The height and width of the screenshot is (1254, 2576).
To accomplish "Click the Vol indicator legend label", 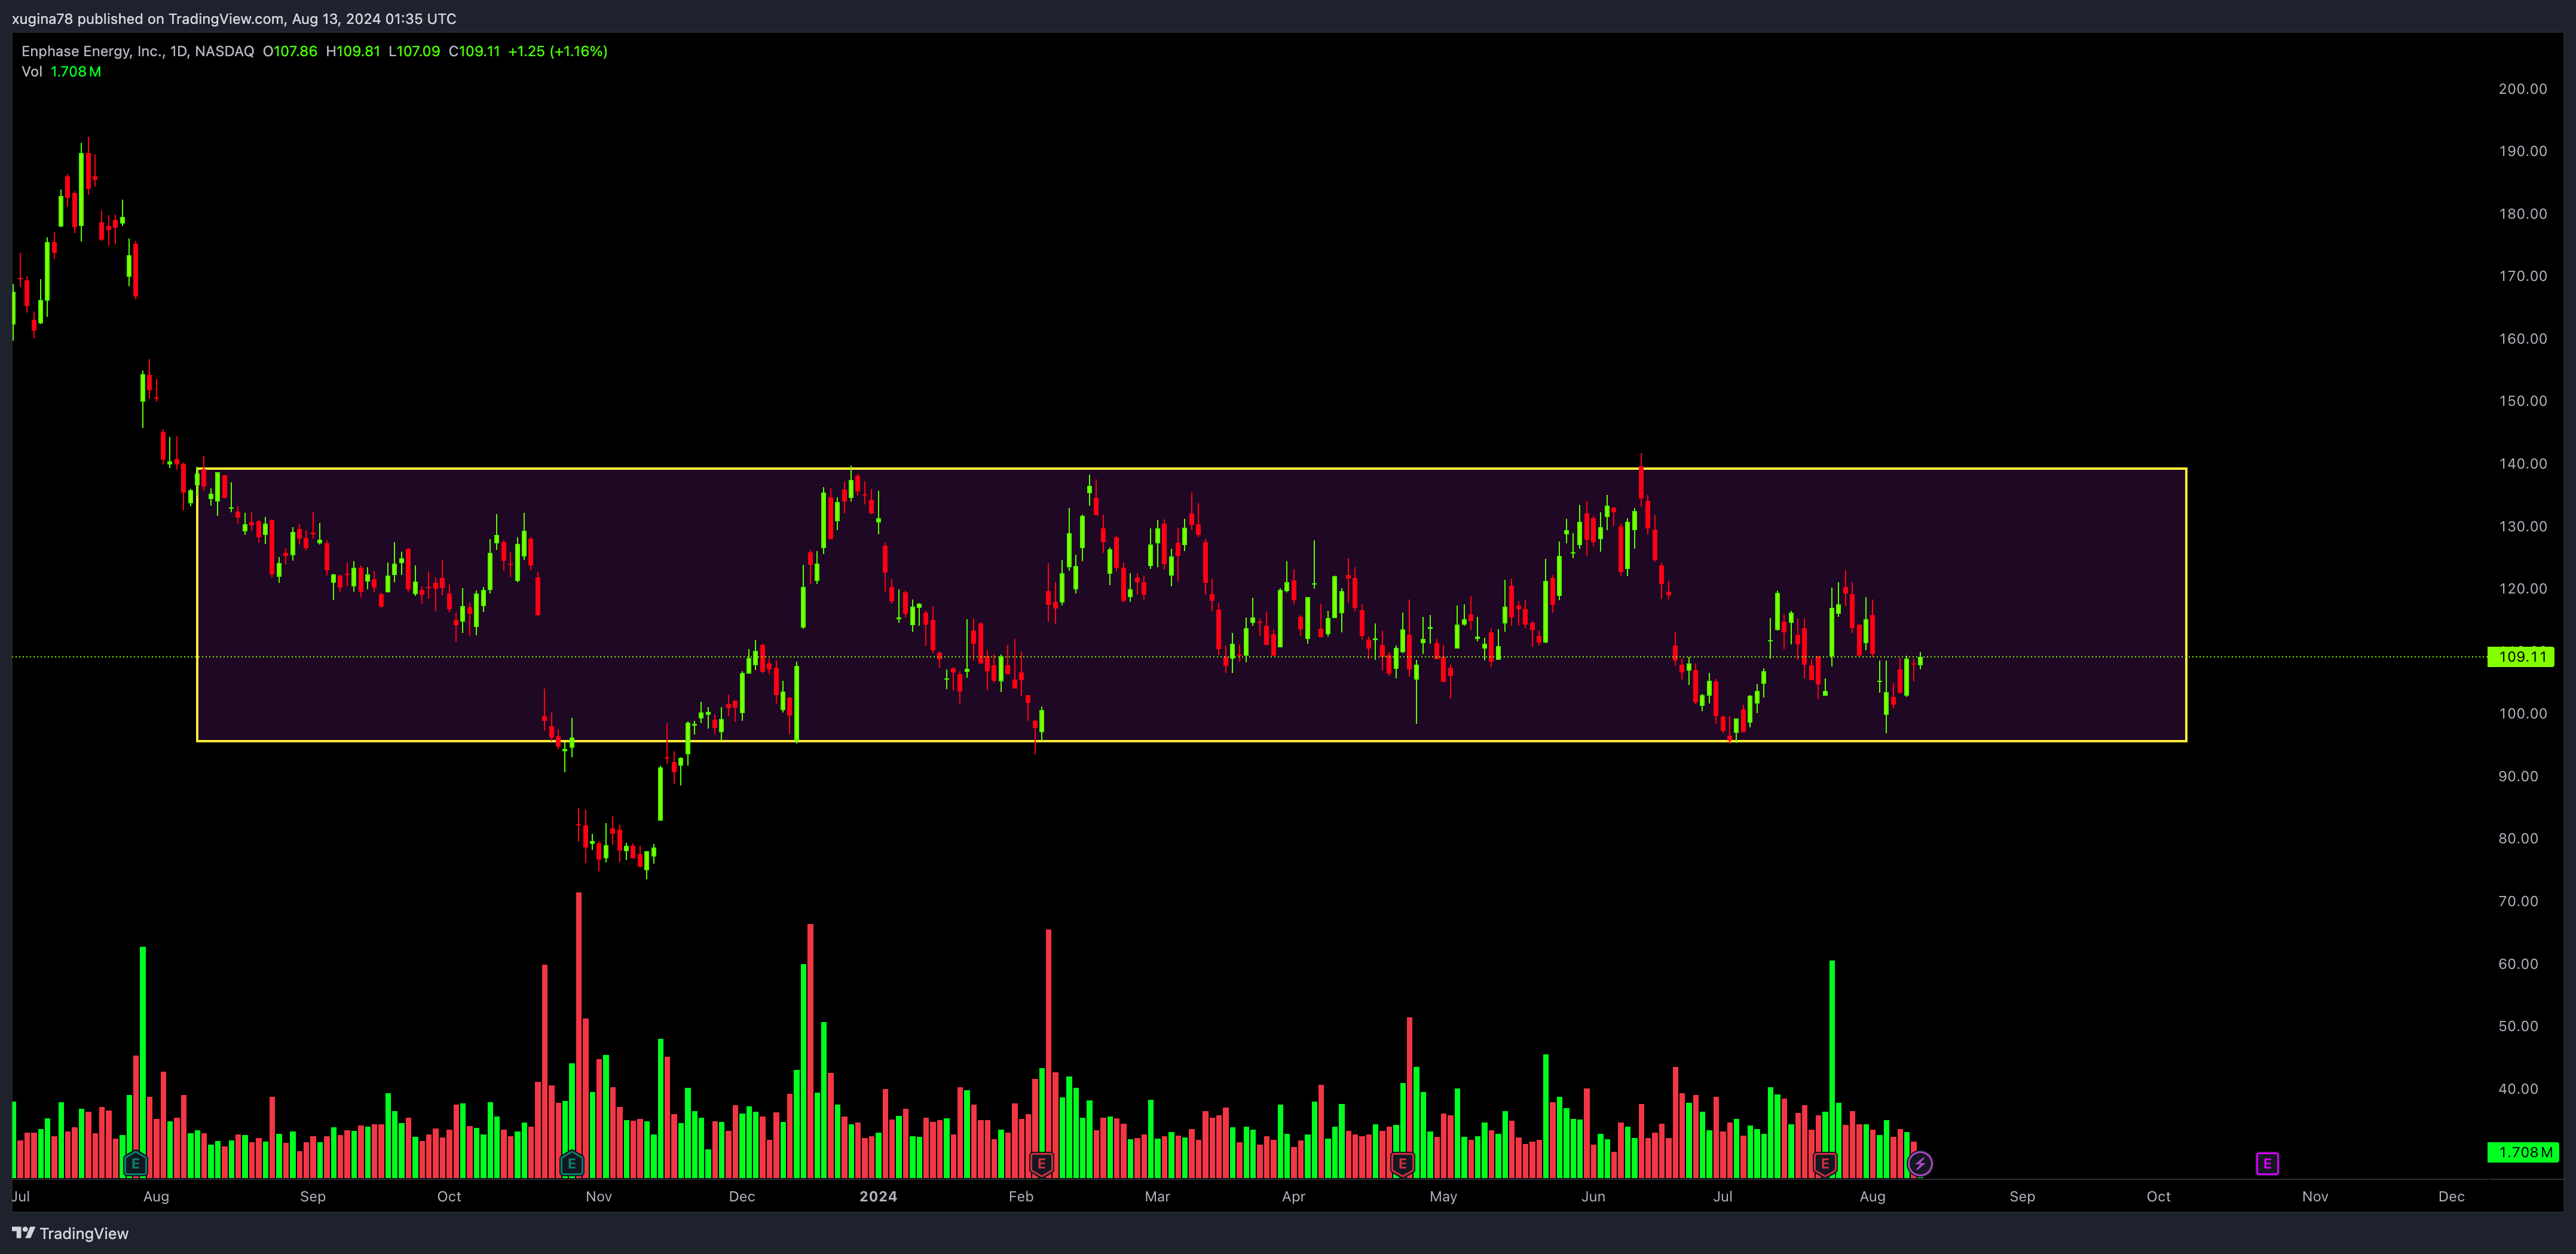I will click(32, 71).
